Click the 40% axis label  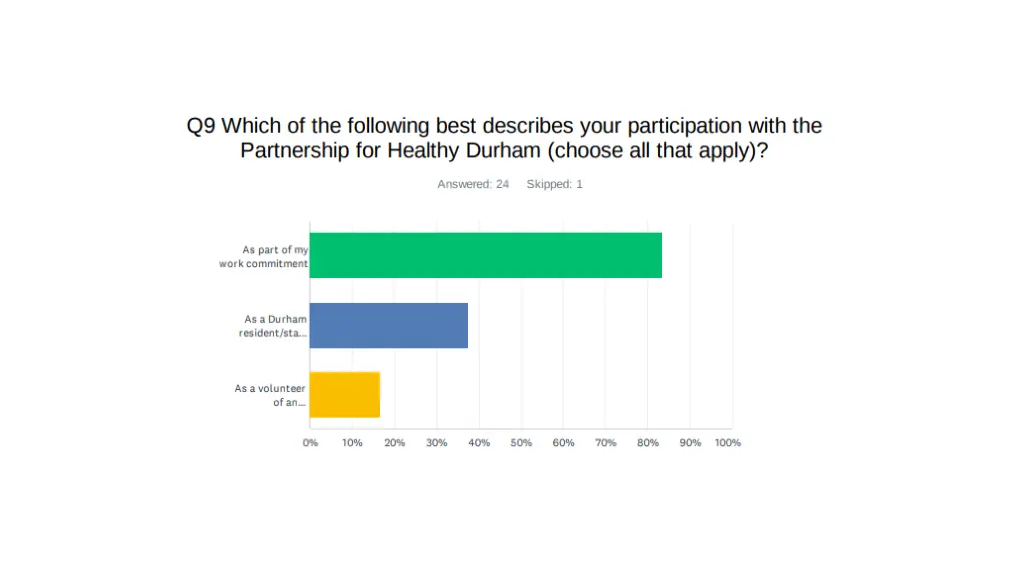click(479, 443)
